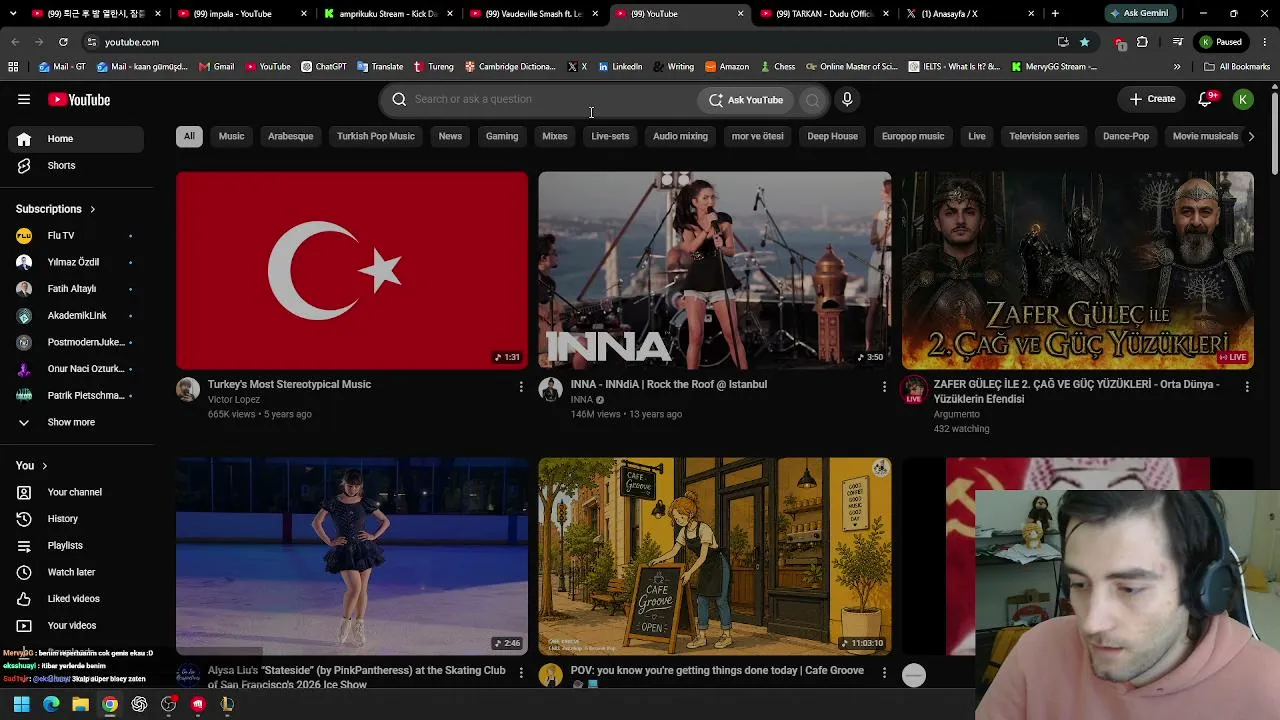Select the Turkish Pop Music chip
Viewport: 1280px width, 720px height.
tap(375, 136)
